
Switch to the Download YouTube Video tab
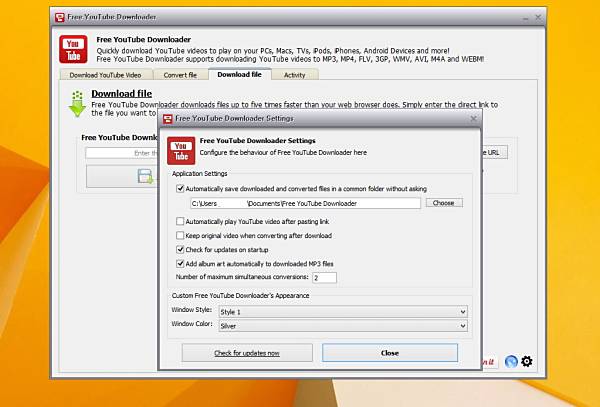(106, 75)
